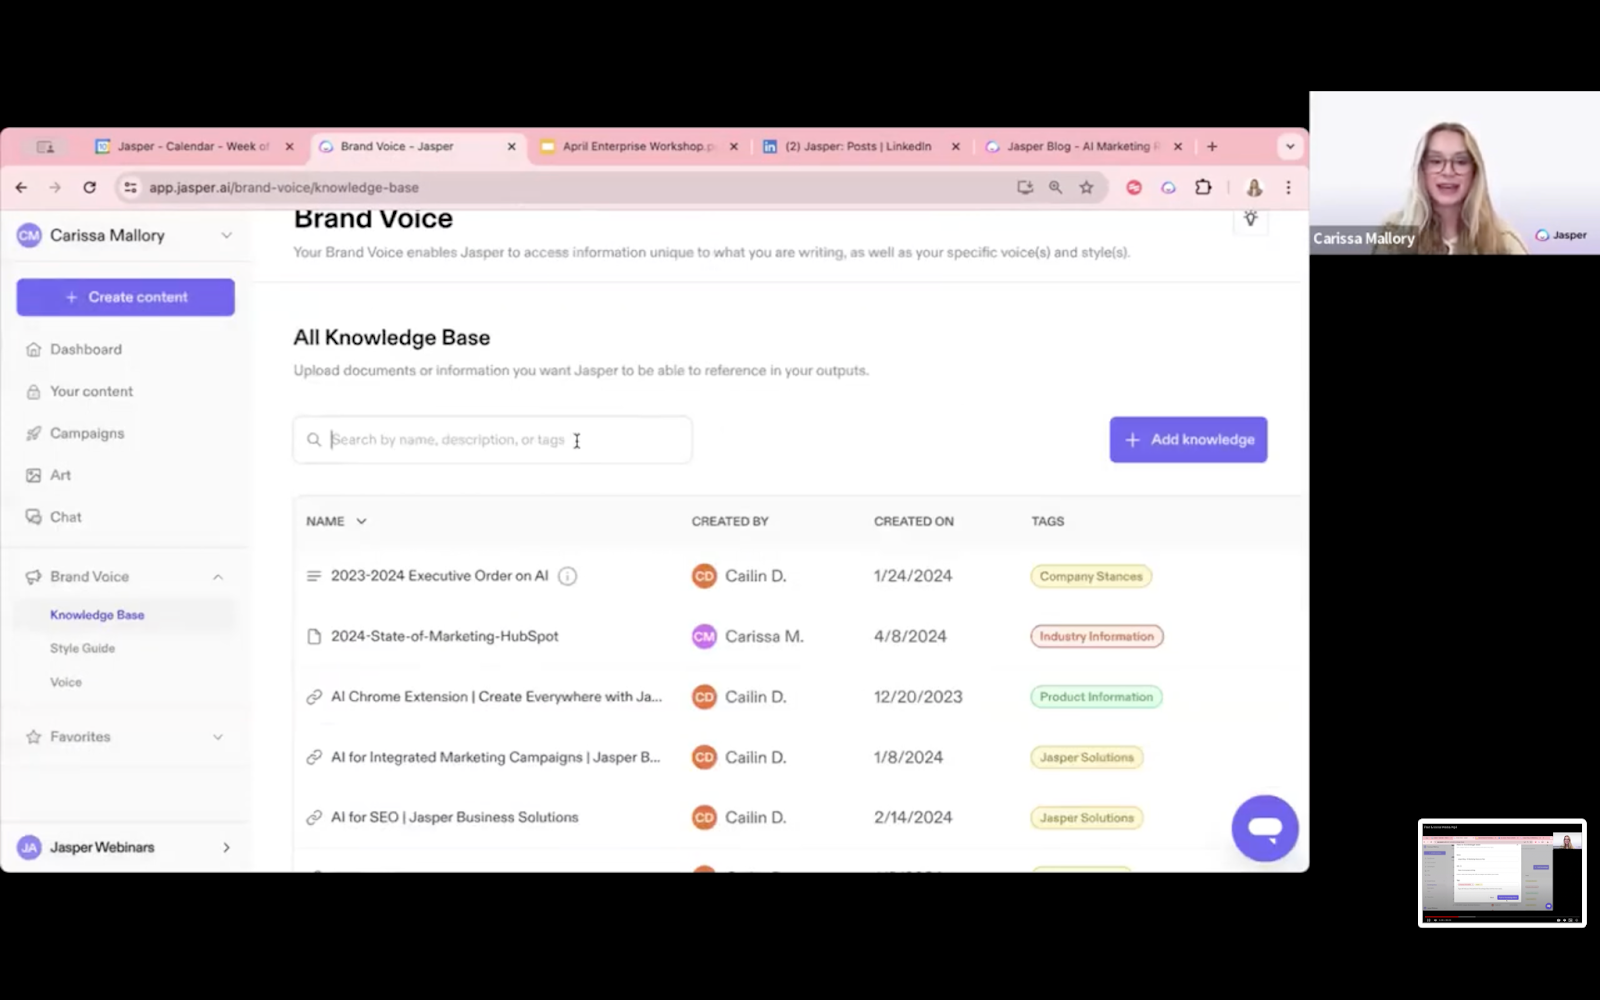Click the tab group icon left of tabs

point(45,146)
